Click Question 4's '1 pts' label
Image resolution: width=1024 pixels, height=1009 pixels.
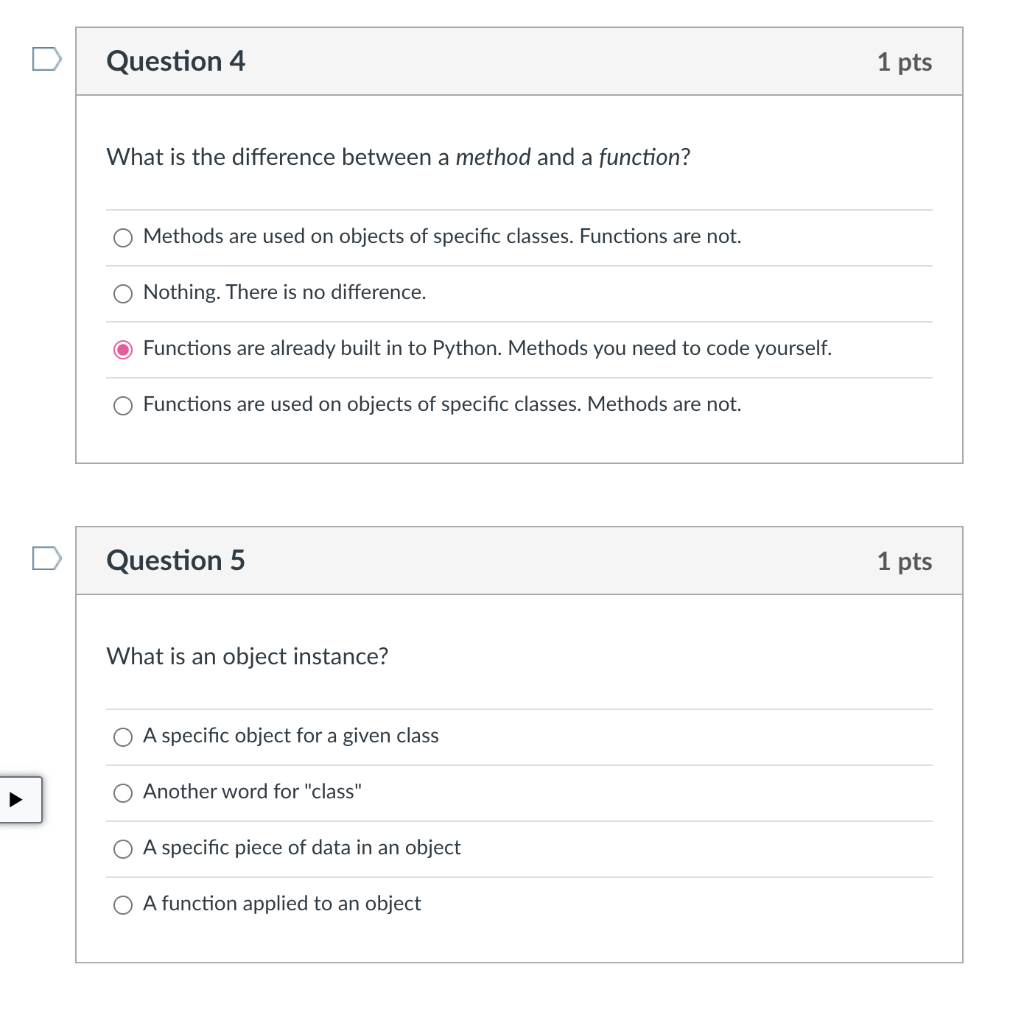(904, 62)
